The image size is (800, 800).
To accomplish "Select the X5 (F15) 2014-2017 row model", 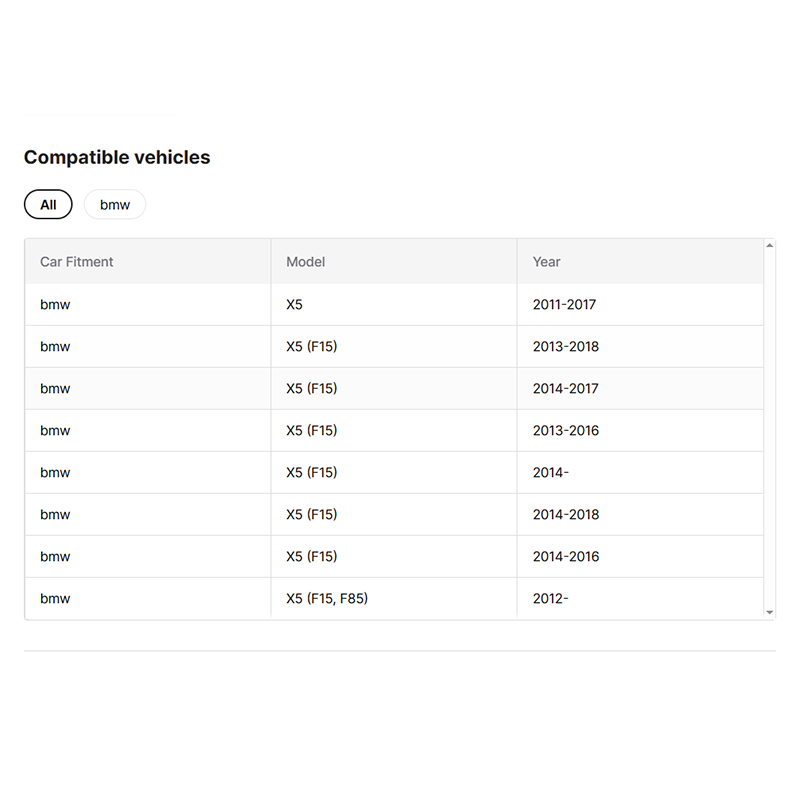I will (x=312, y=388).
